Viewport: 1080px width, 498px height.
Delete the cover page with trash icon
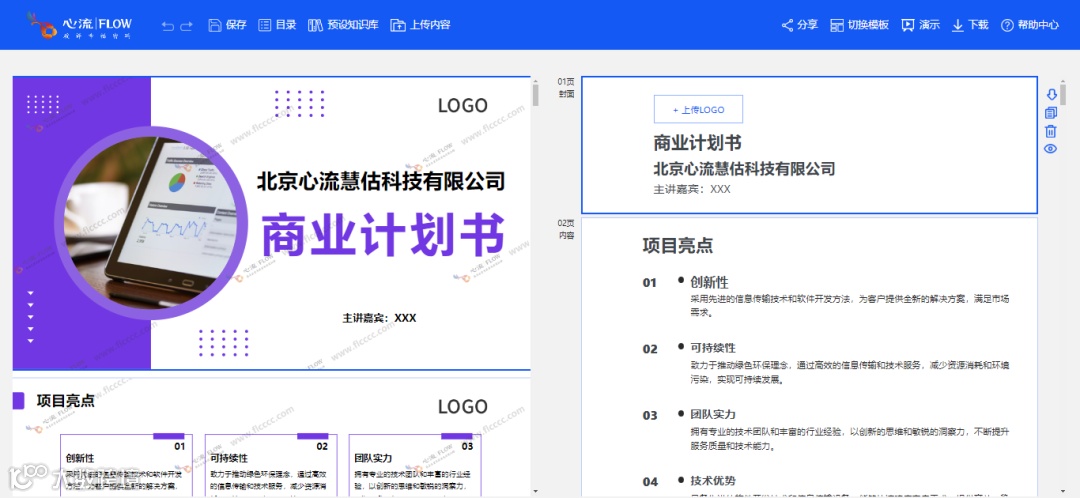(x=1051, y=132)
